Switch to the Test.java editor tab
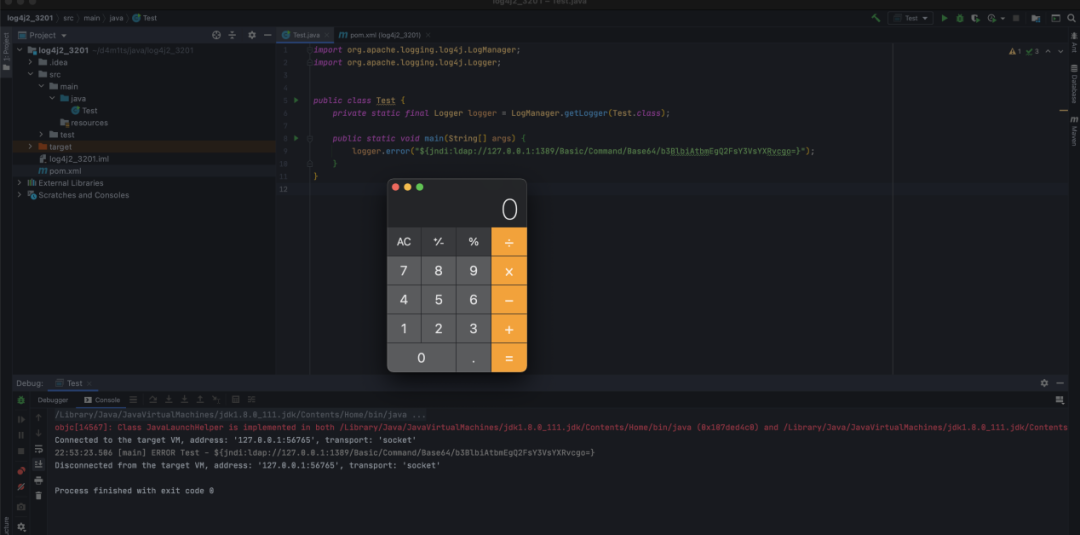This screenshot has width=1080, height=535. [306, 35]
